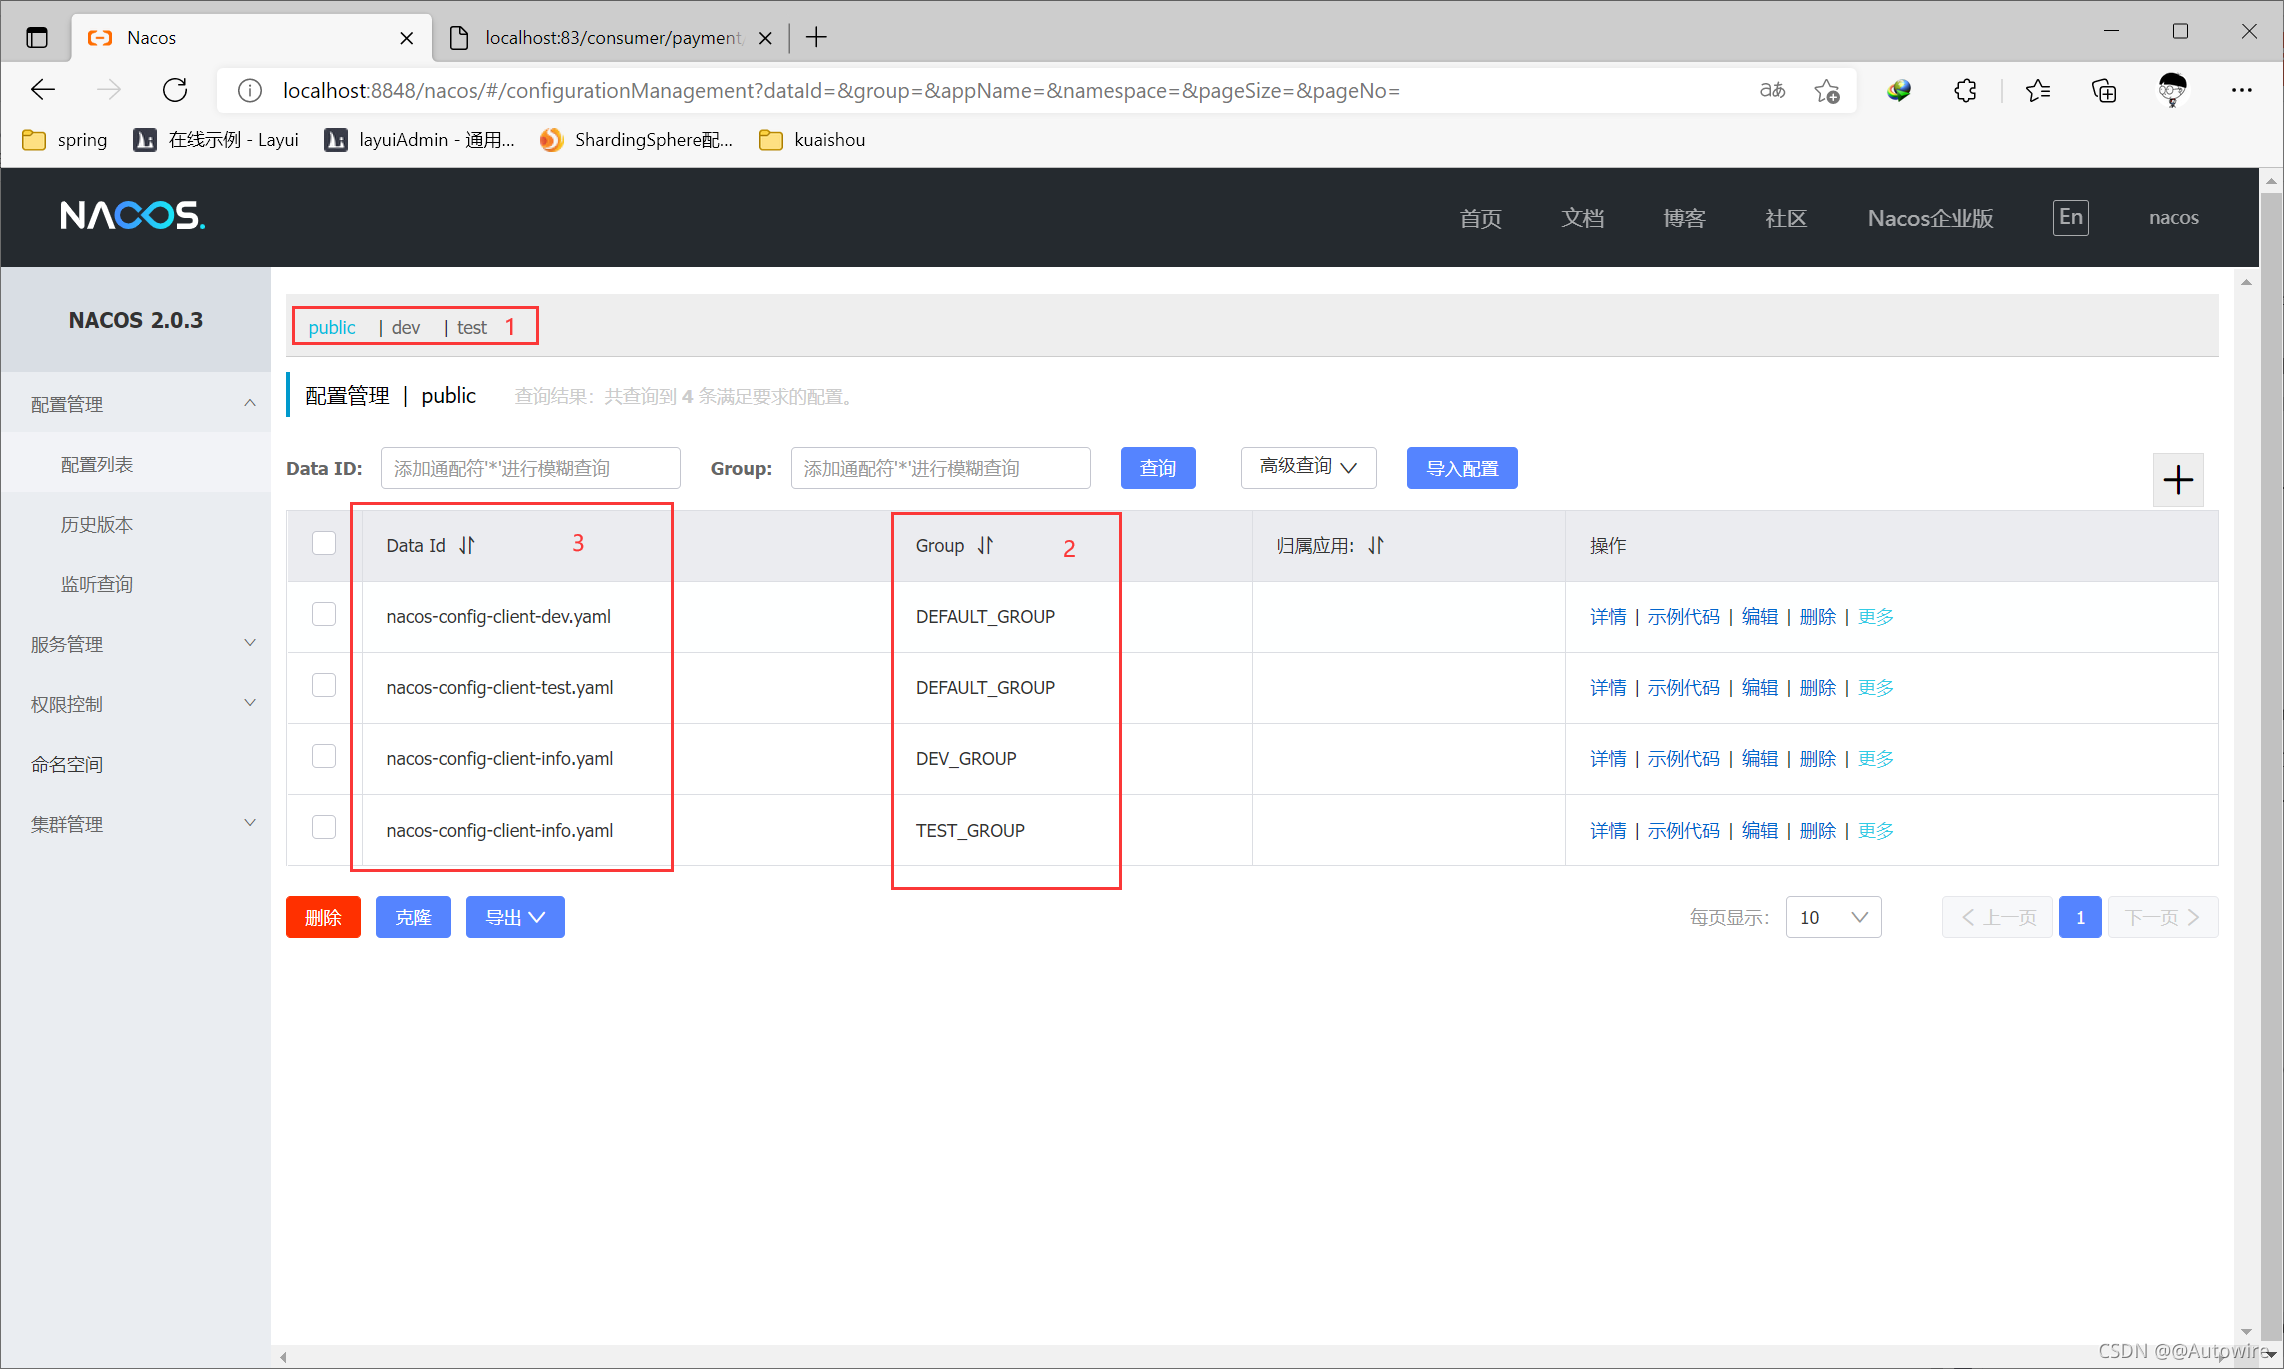2284x1369 pixels.
Task: Open 文档 in top navigation
Action: point(1582,218)
